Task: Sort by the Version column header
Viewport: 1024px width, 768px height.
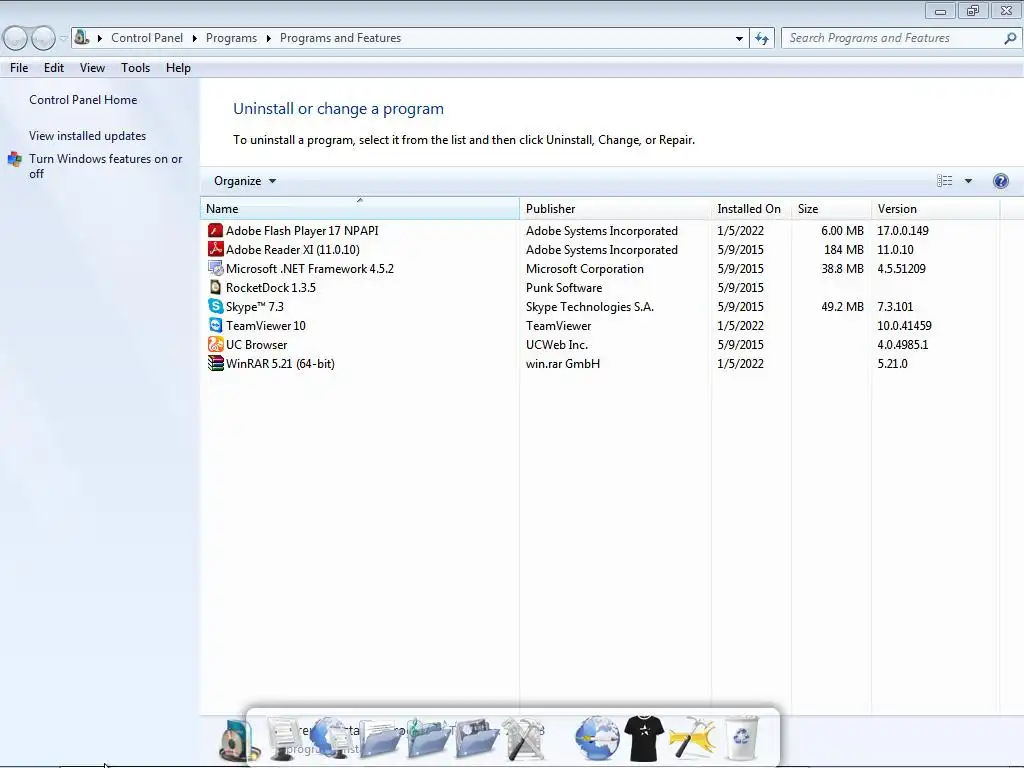Action: click(x=936, y=208)
